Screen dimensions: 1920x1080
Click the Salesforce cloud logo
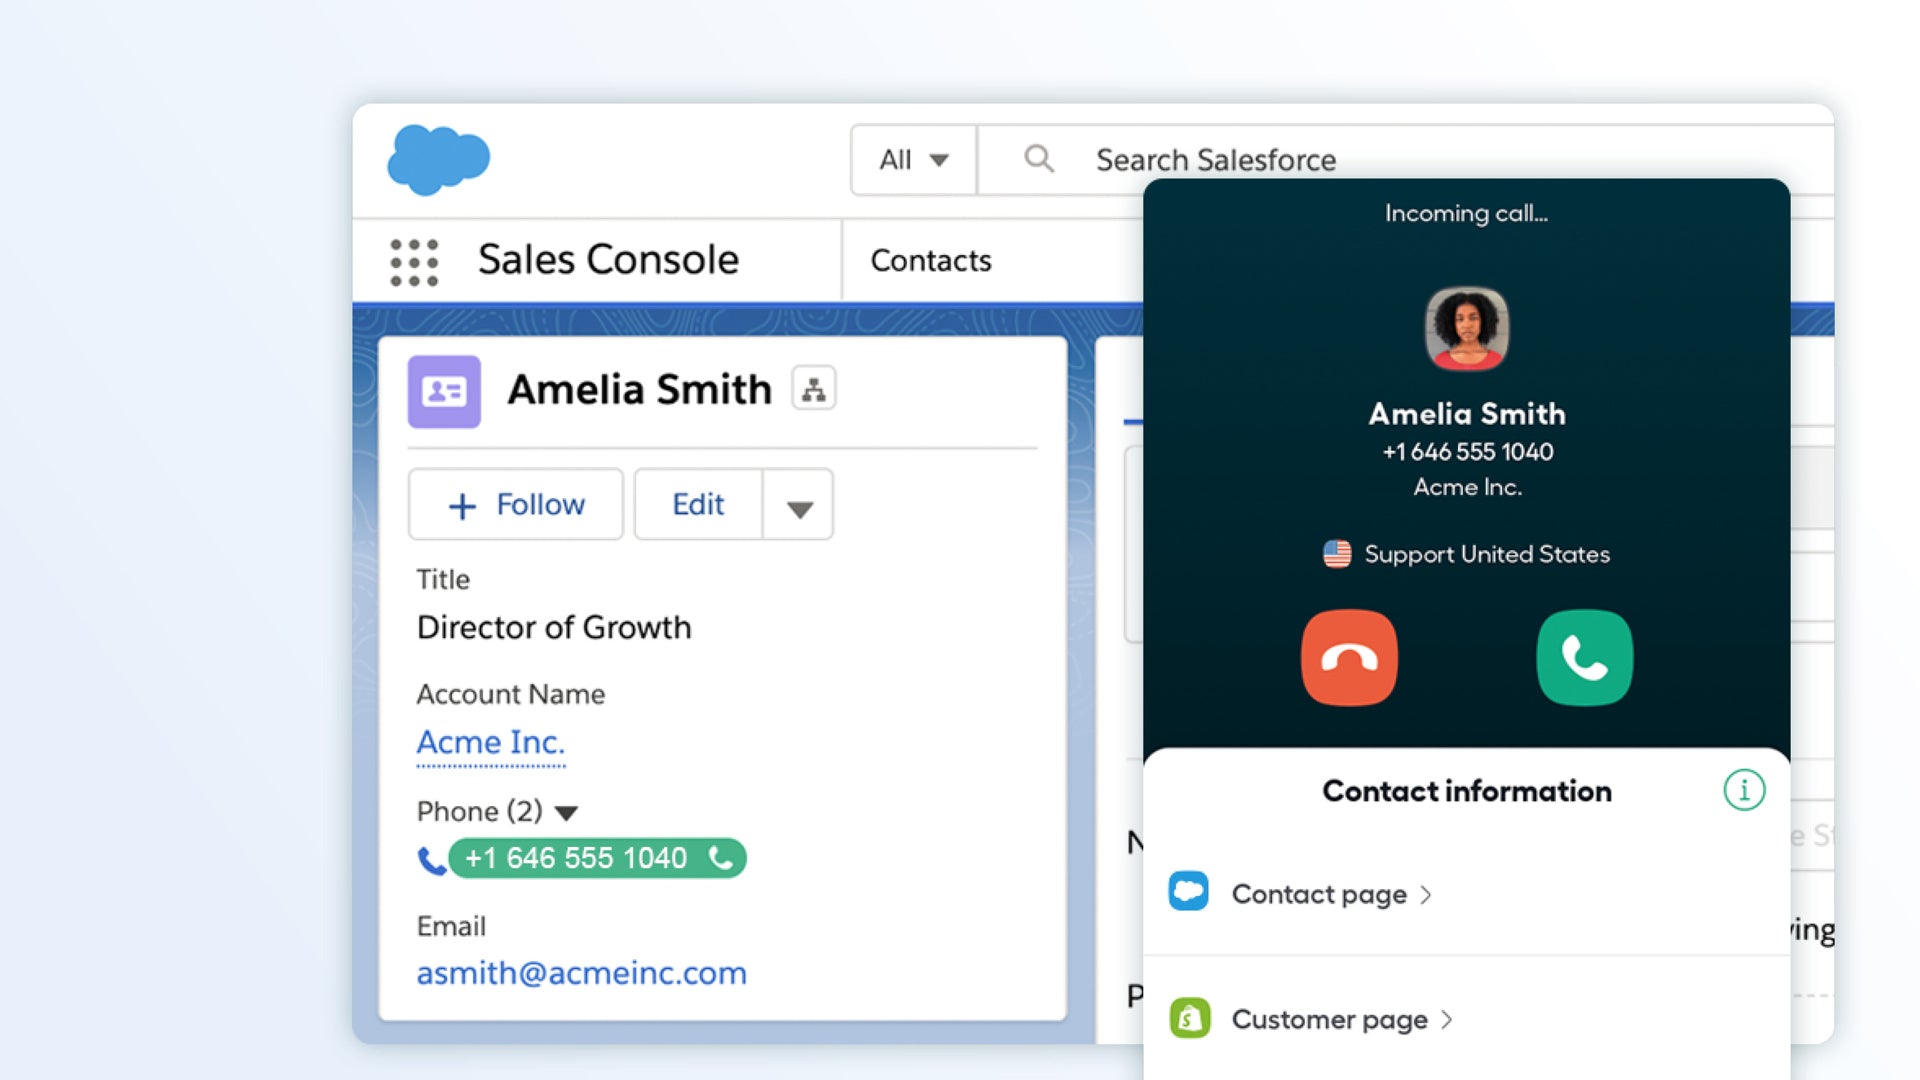coord(438,160)
